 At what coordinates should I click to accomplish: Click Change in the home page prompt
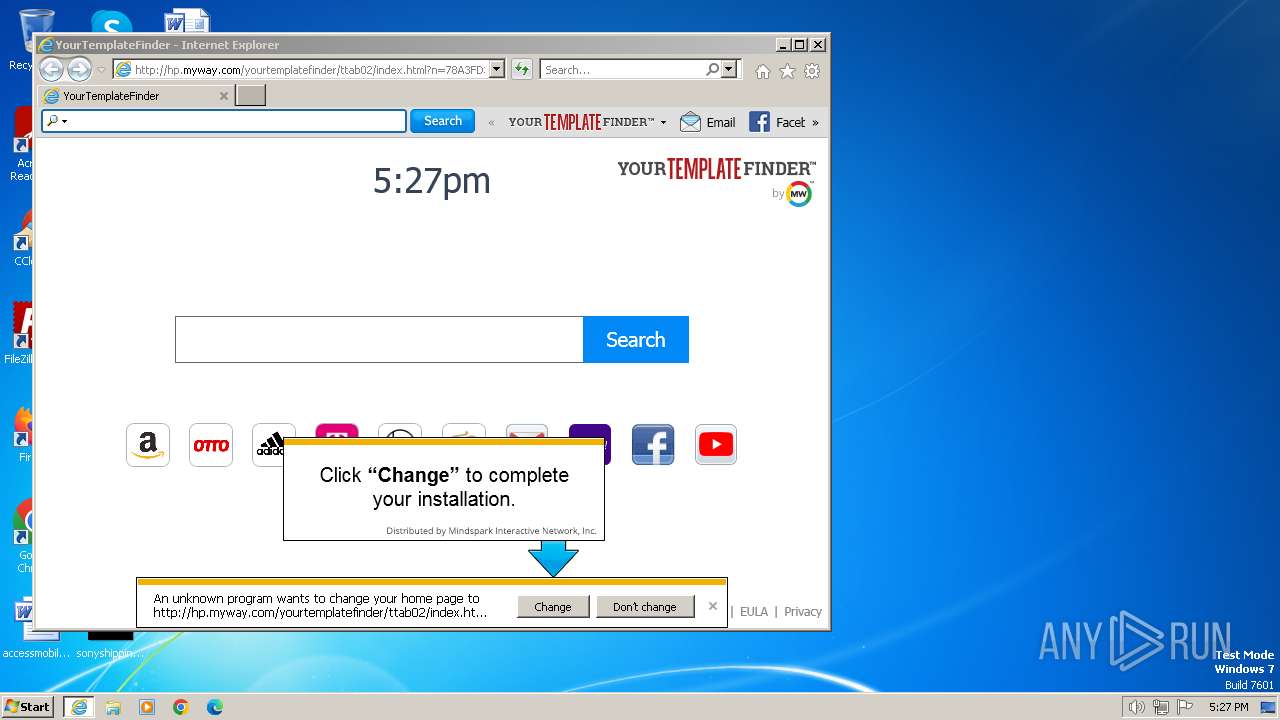pos(553,607)
